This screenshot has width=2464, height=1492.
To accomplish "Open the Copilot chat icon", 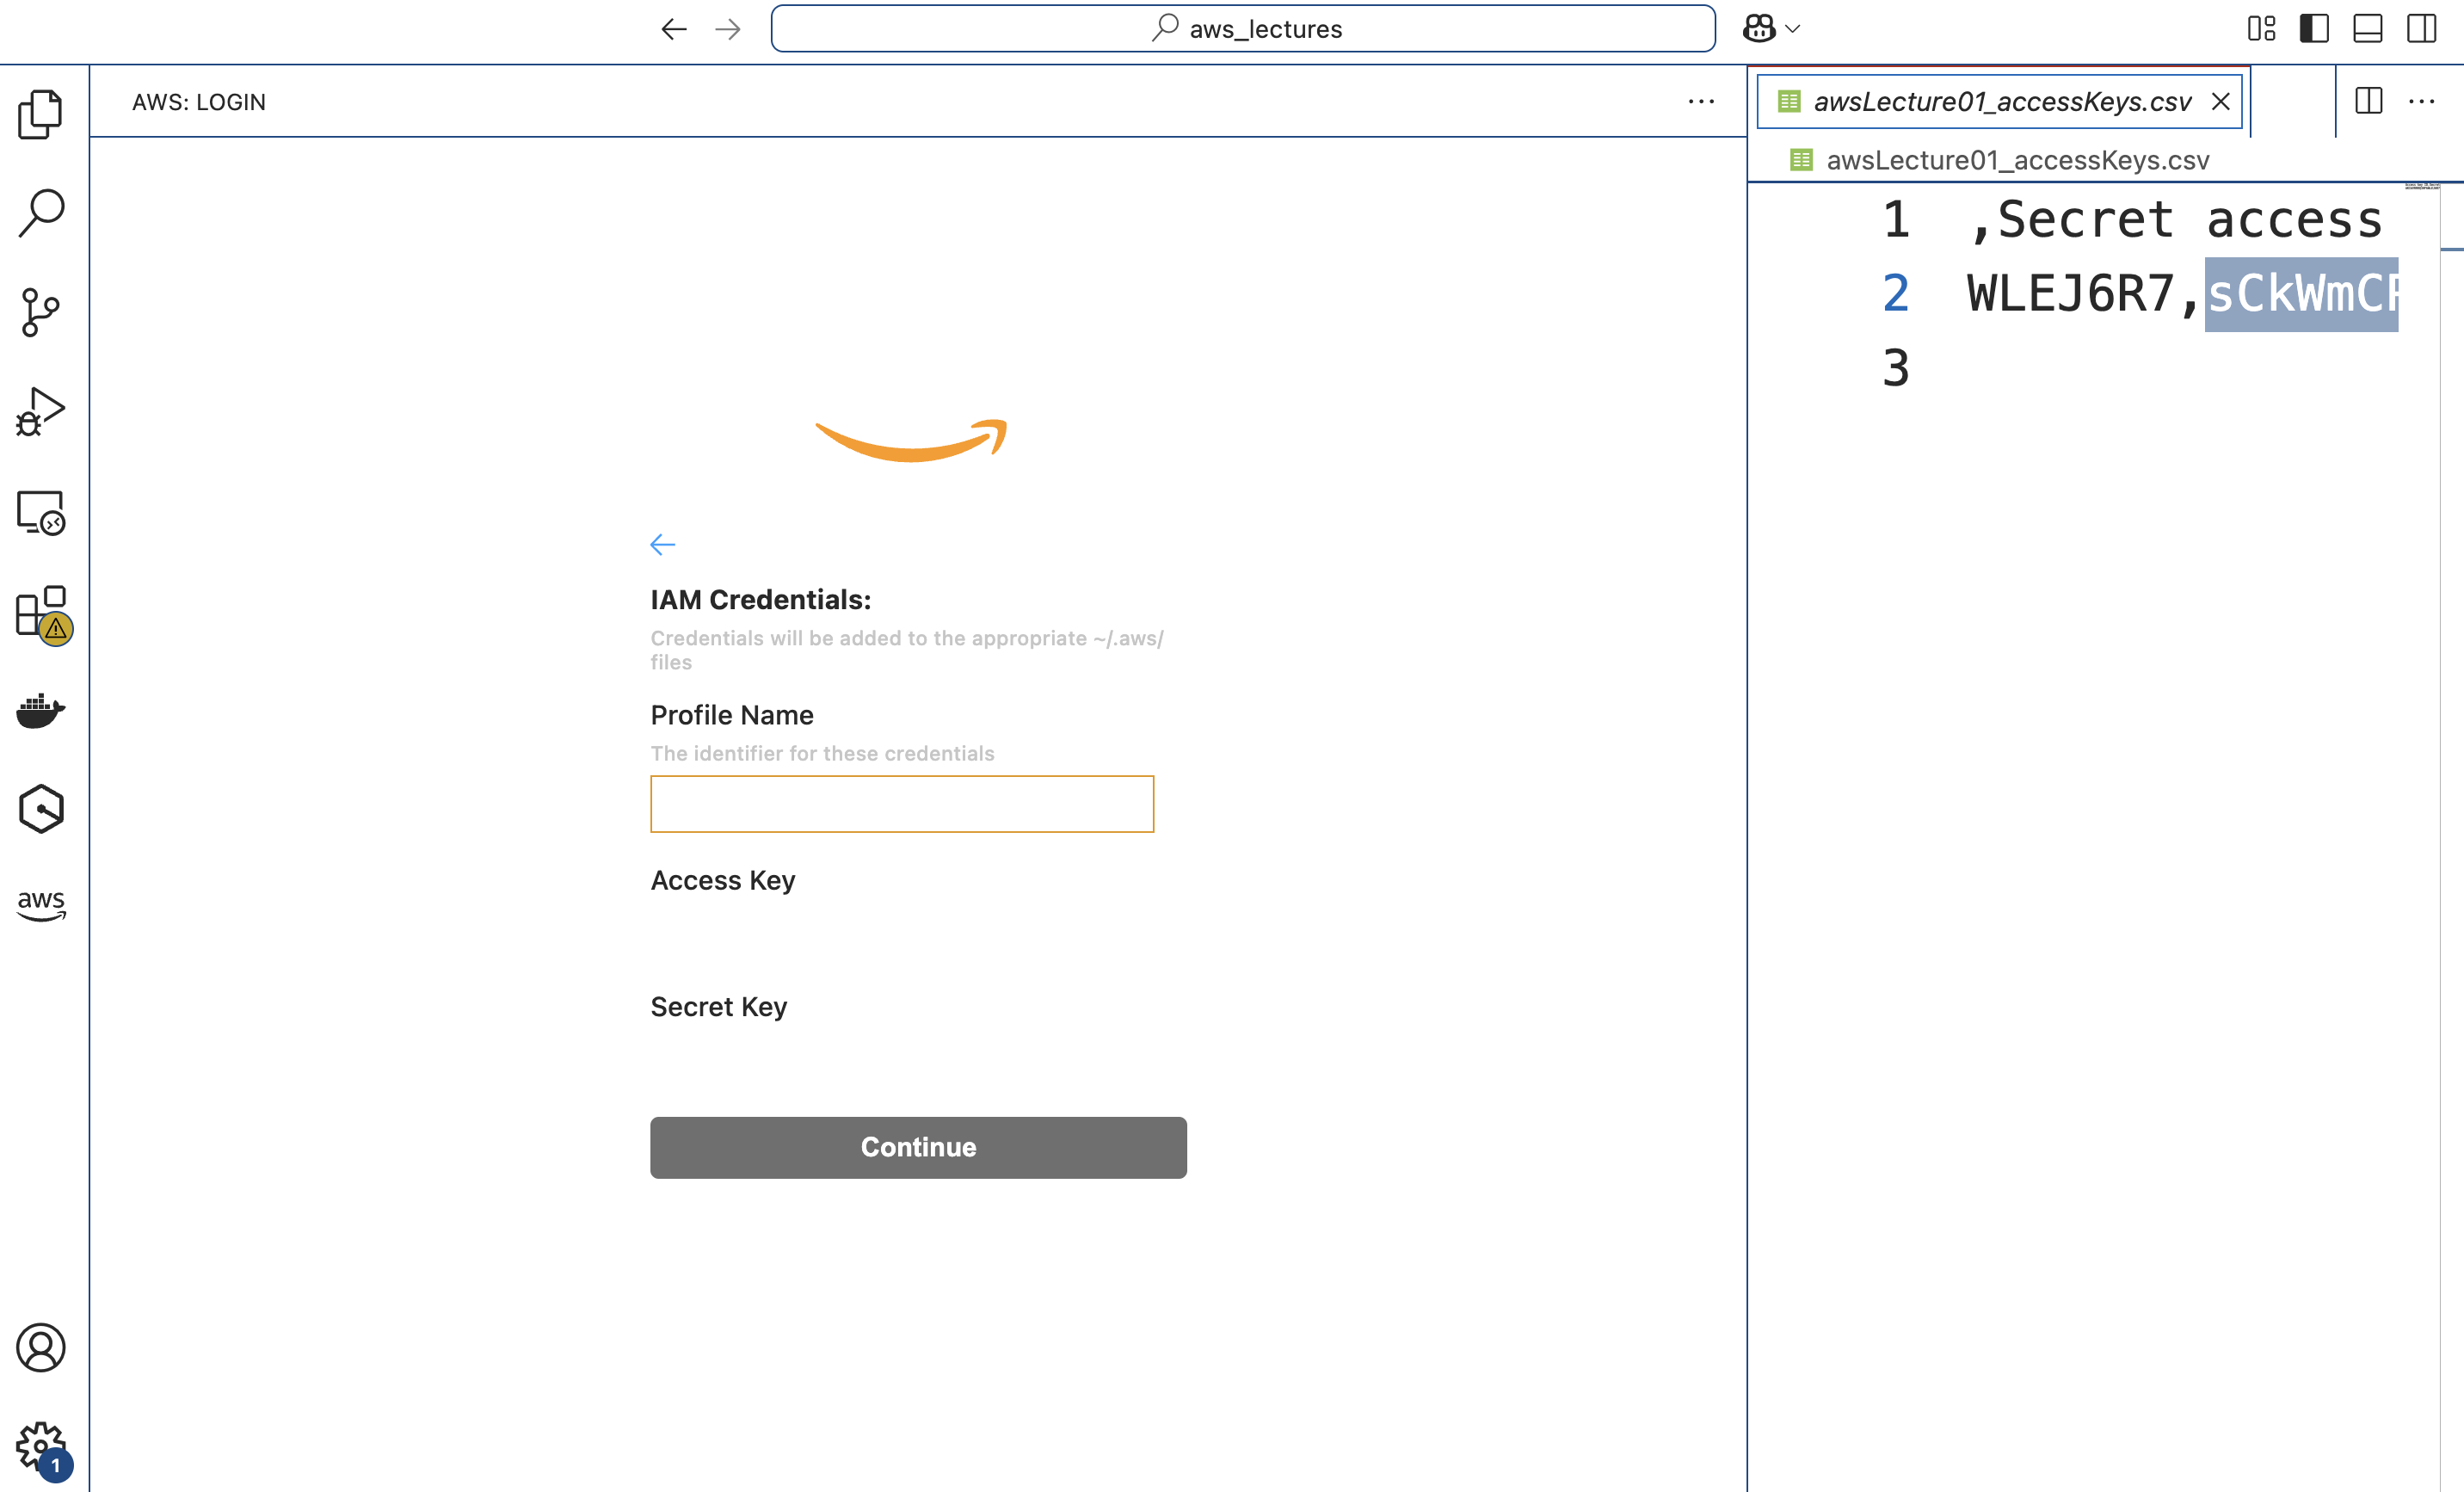I will coord(1759,29).
